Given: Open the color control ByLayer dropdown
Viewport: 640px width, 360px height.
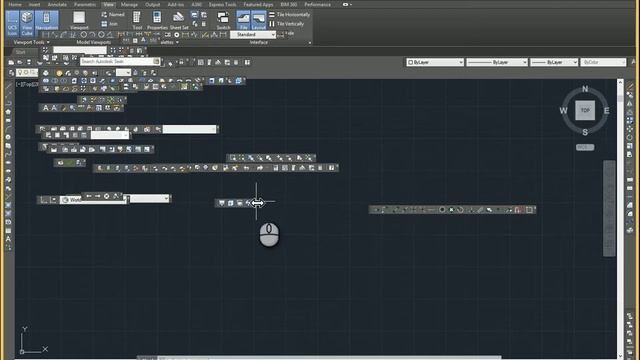Looking at the screenshot, I should pyautogui.click(x=435, y=62).
